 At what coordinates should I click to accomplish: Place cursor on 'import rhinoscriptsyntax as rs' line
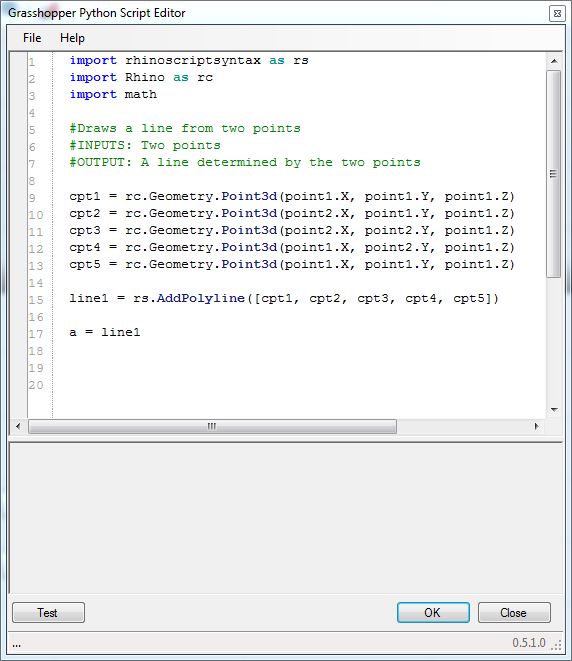[x=189, y=61]
